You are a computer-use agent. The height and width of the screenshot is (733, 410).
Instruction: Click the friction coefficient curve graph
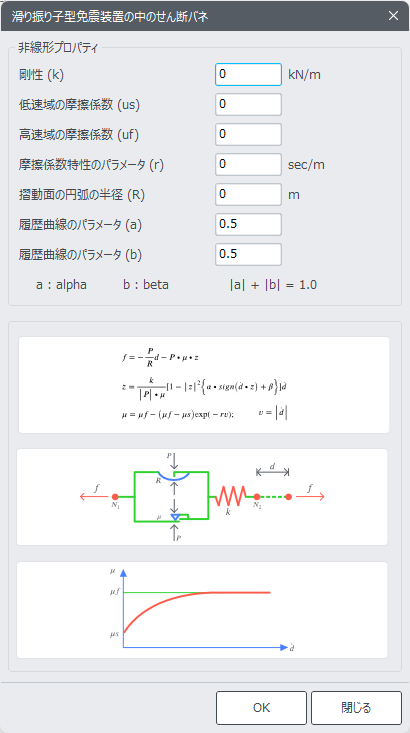click(x=202, y=610)
